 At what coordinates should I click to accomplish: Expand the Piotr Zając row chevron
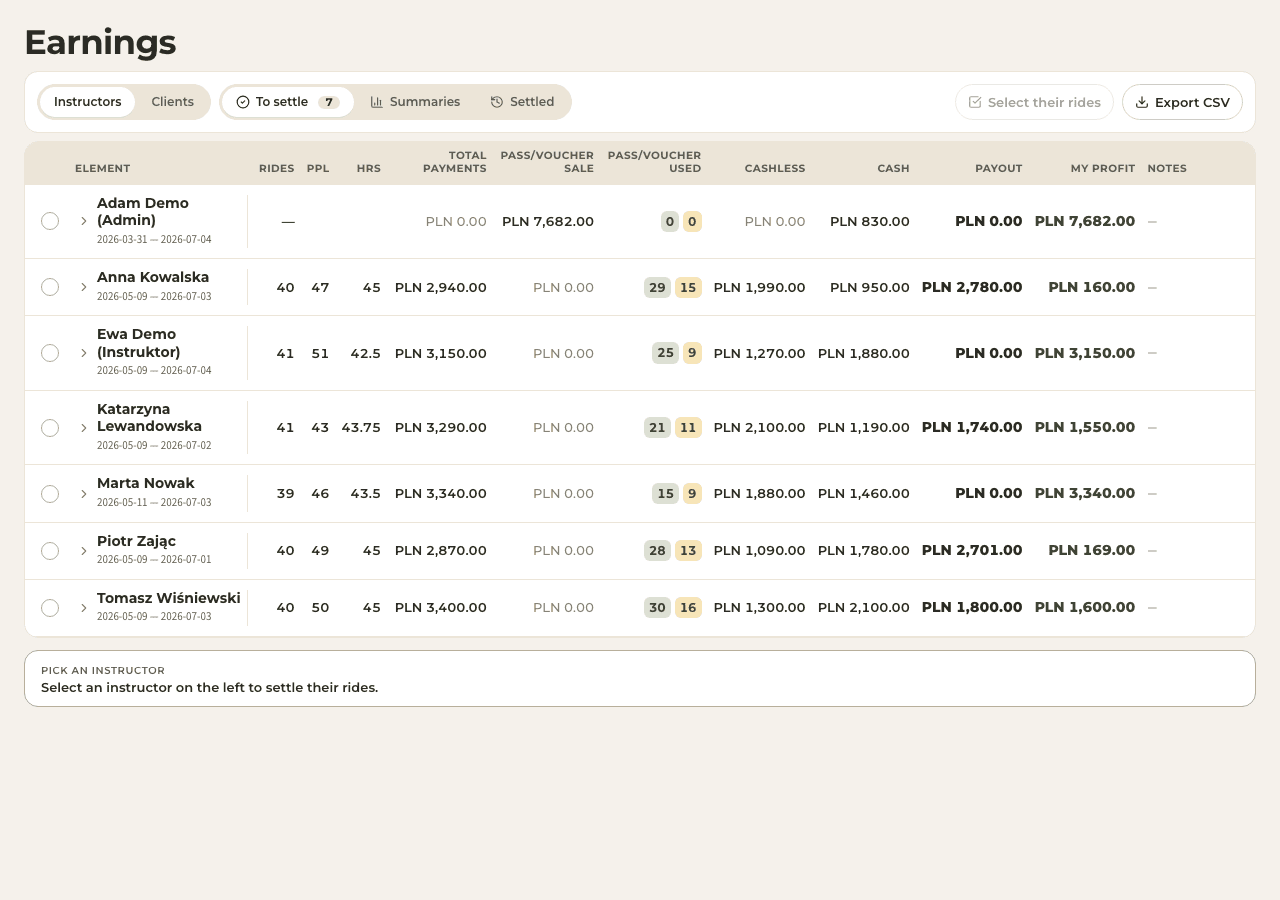84,551
